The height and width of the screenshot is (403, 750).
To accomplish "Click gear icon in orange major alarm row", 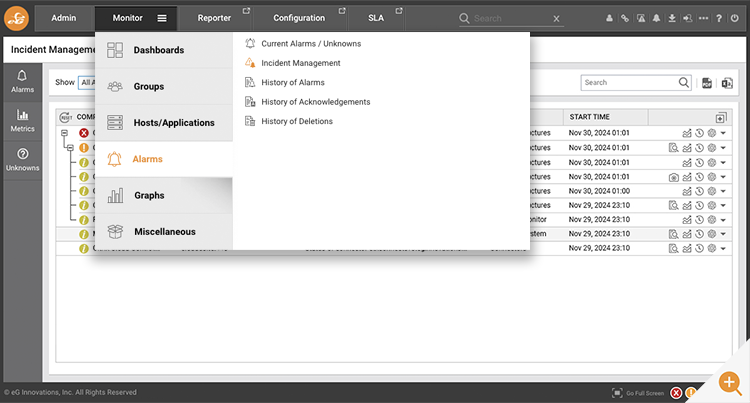I will (712, 148).
